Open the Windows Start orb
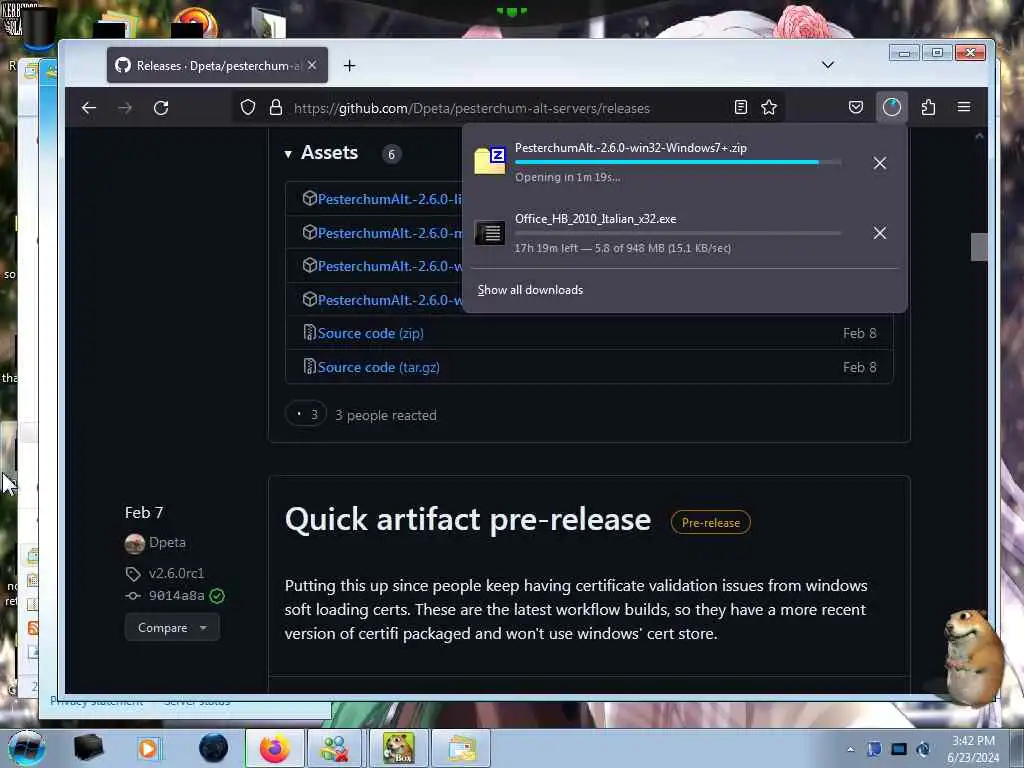Screen dimensions: 1024x768 coord(26,748)
